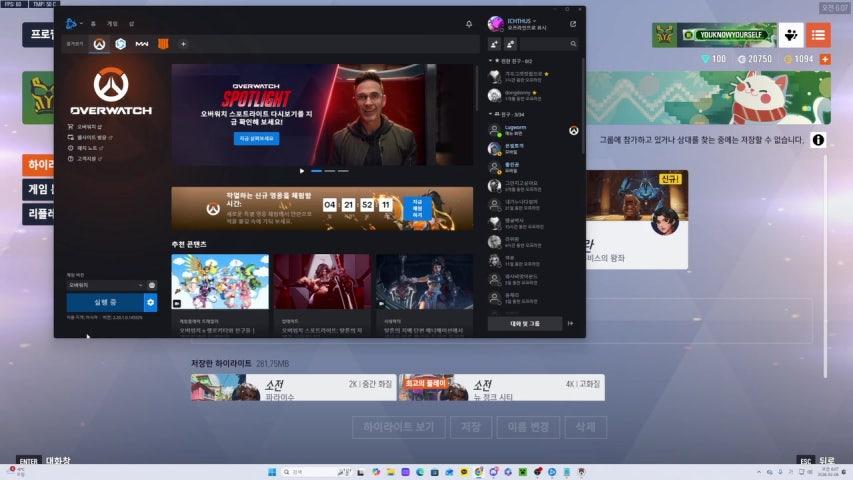Select the Overwatch favorite game icon
Viewport: 853px width, 480px height.
pyautogui.click(x=99, y=44)
